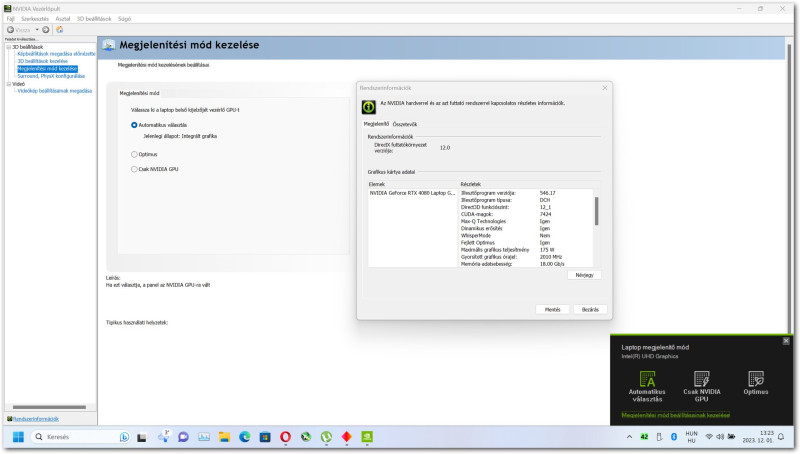Viewport: 800px width, 454px height.
Task: Open Task View on the taskbar
Action: [x=142, y=437]
